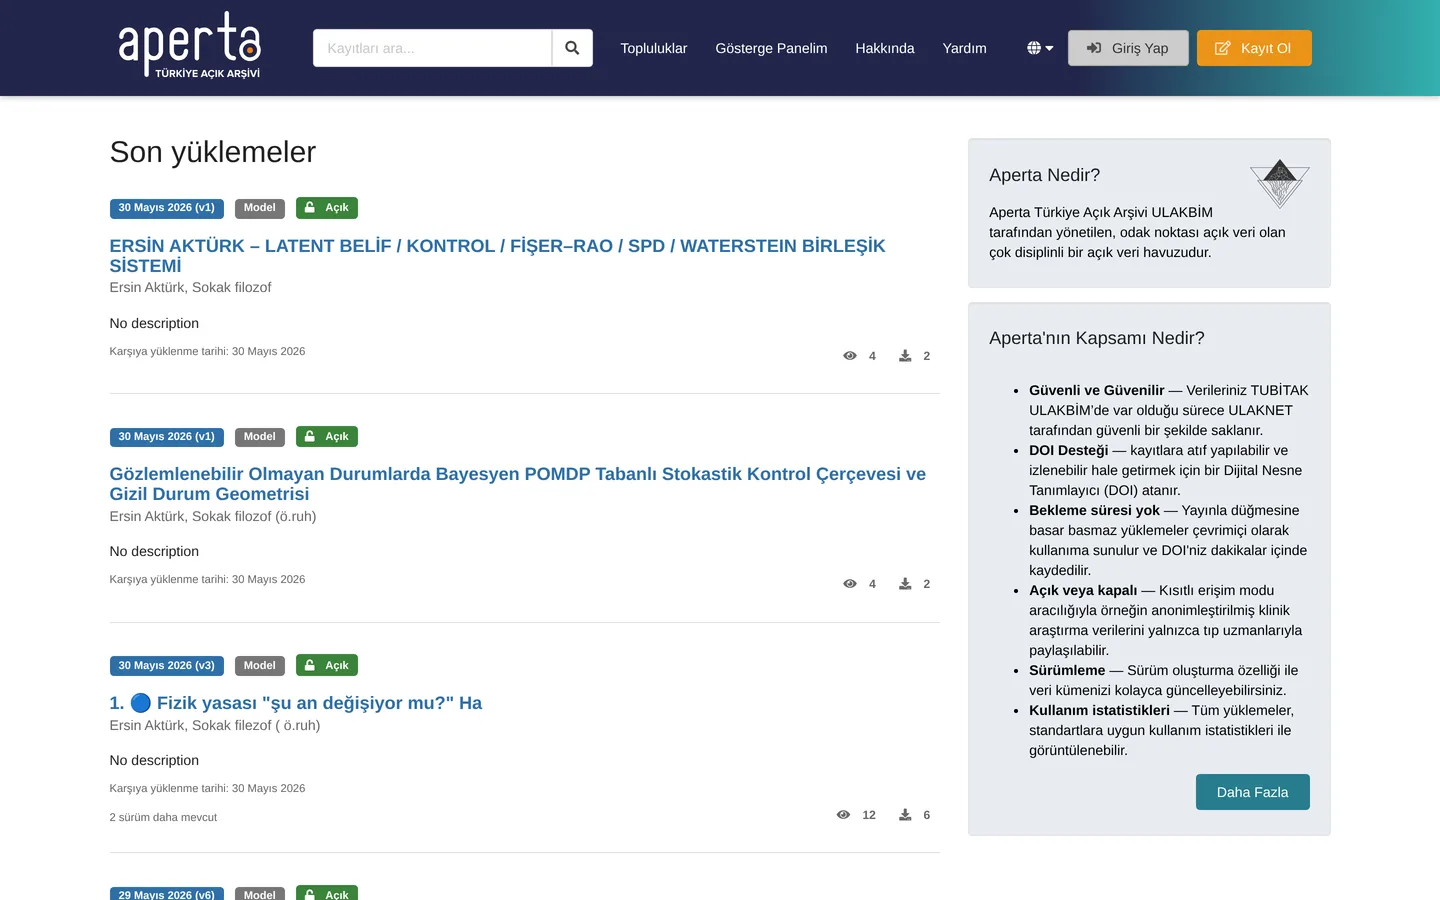Click the Aperta Türkiye Açık Arşivi logo
Screen dimensions: 1440x900
189,46
